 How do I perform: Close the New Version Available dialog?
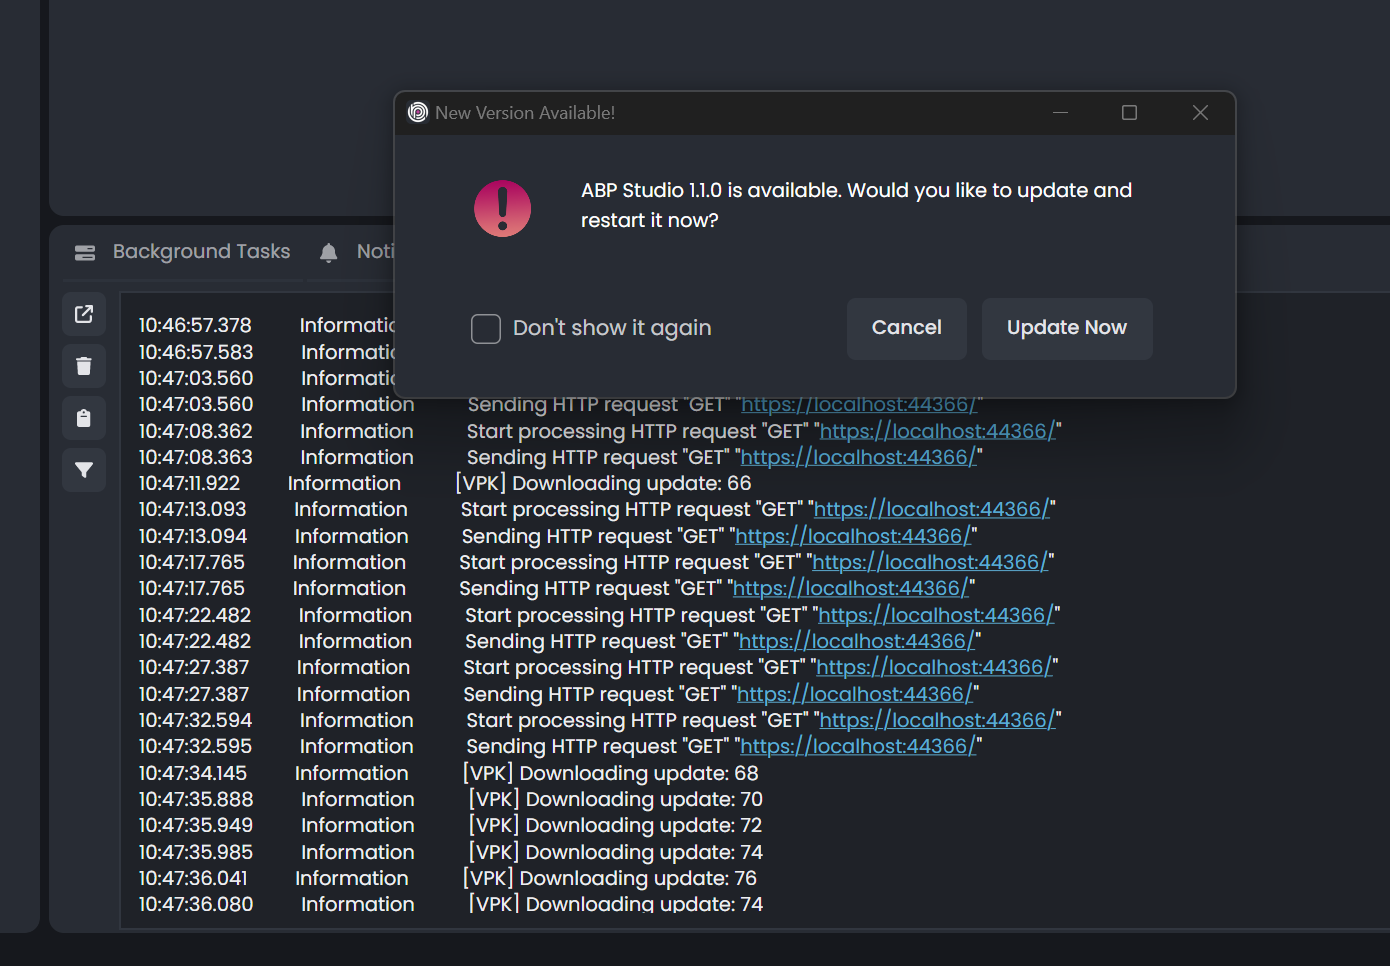(x=1200, y=113)
